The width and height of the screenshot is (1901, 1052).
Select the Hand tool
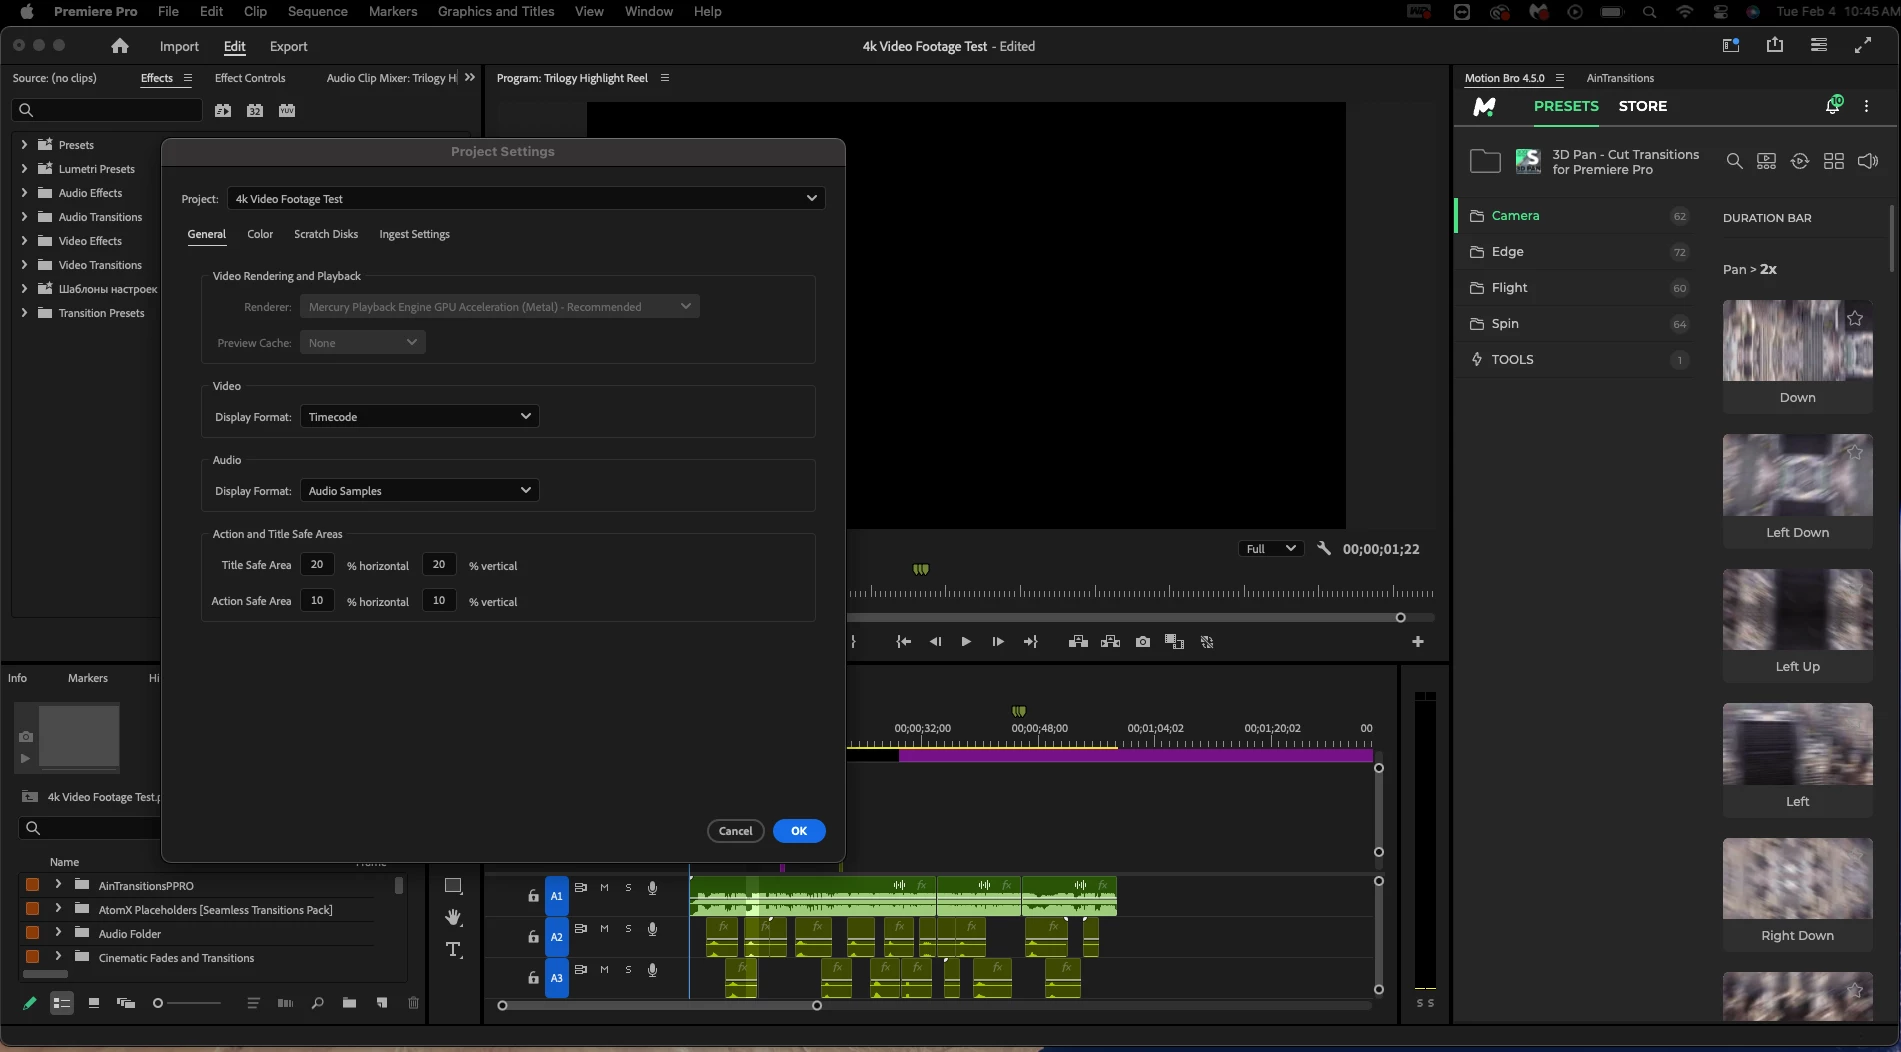click(454, 917)
